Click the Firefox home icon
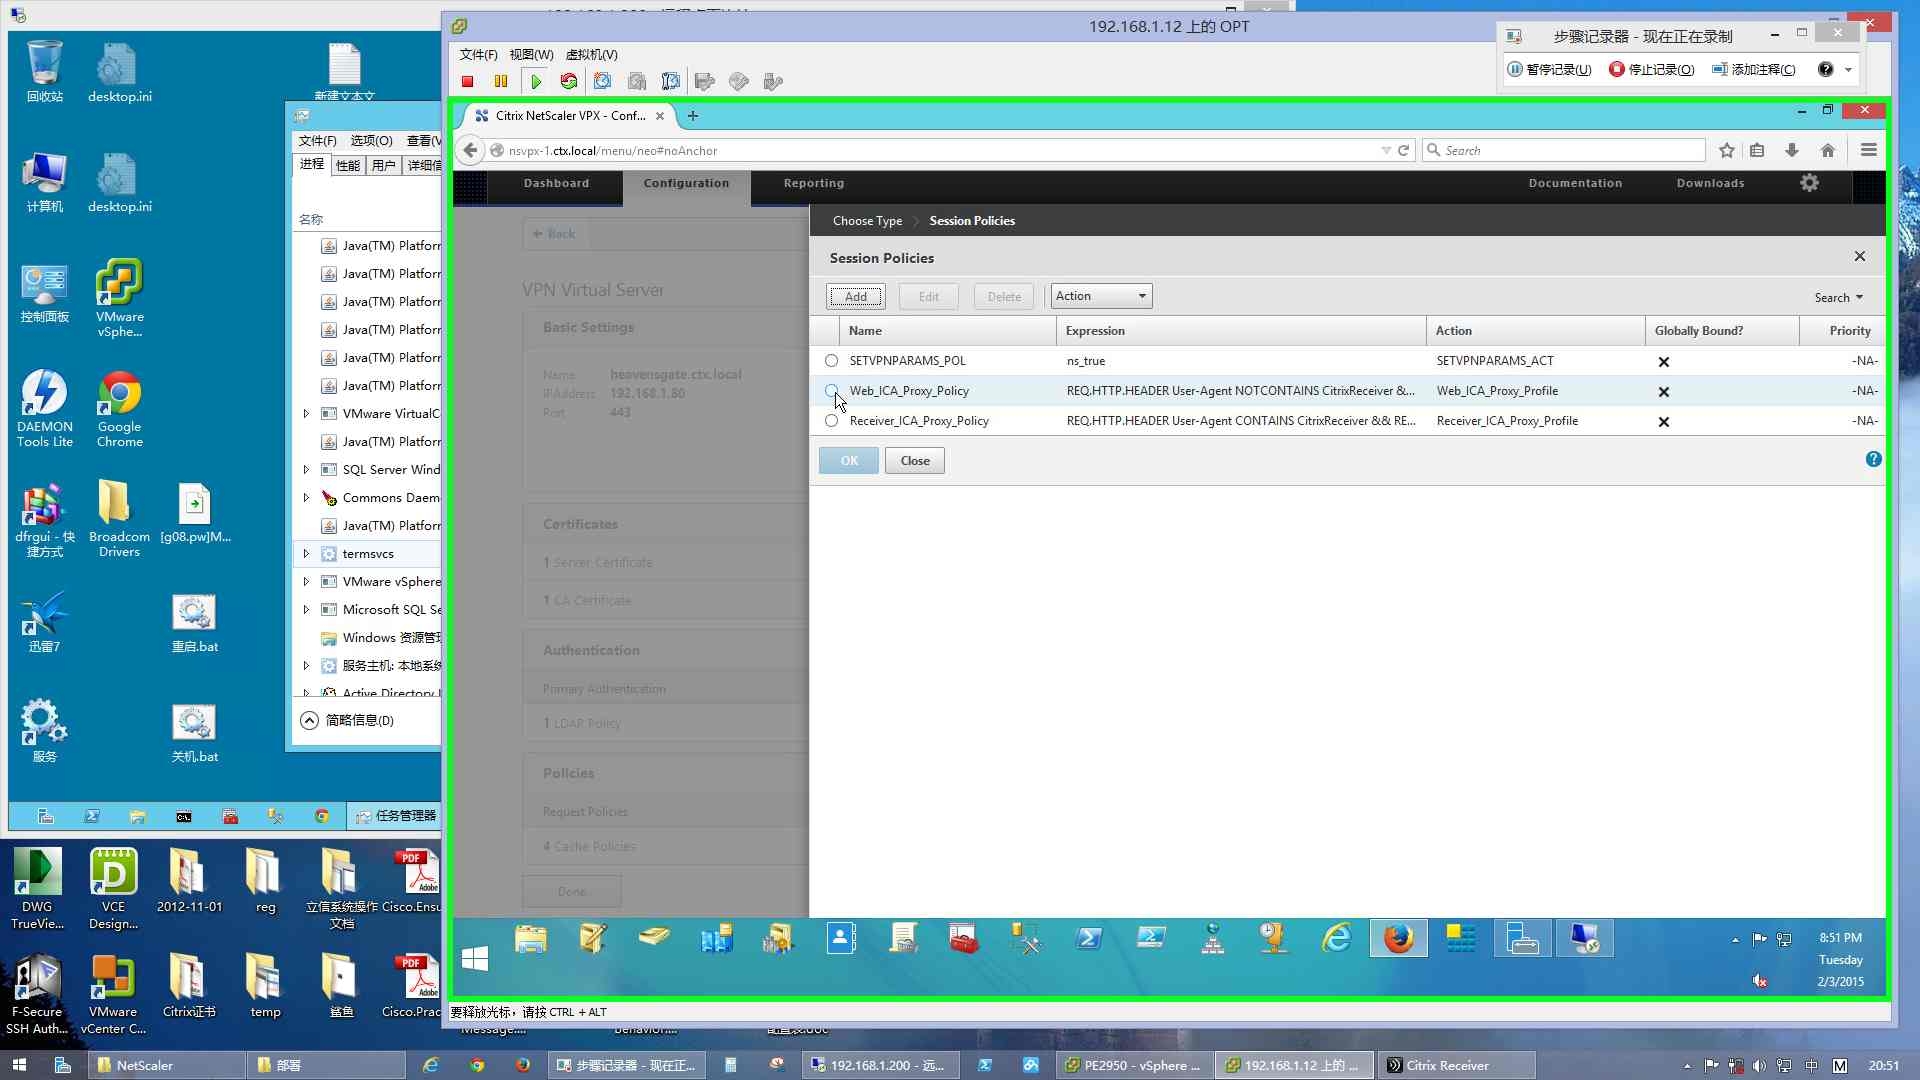 pyautogui.click(x=1828, y=150)
